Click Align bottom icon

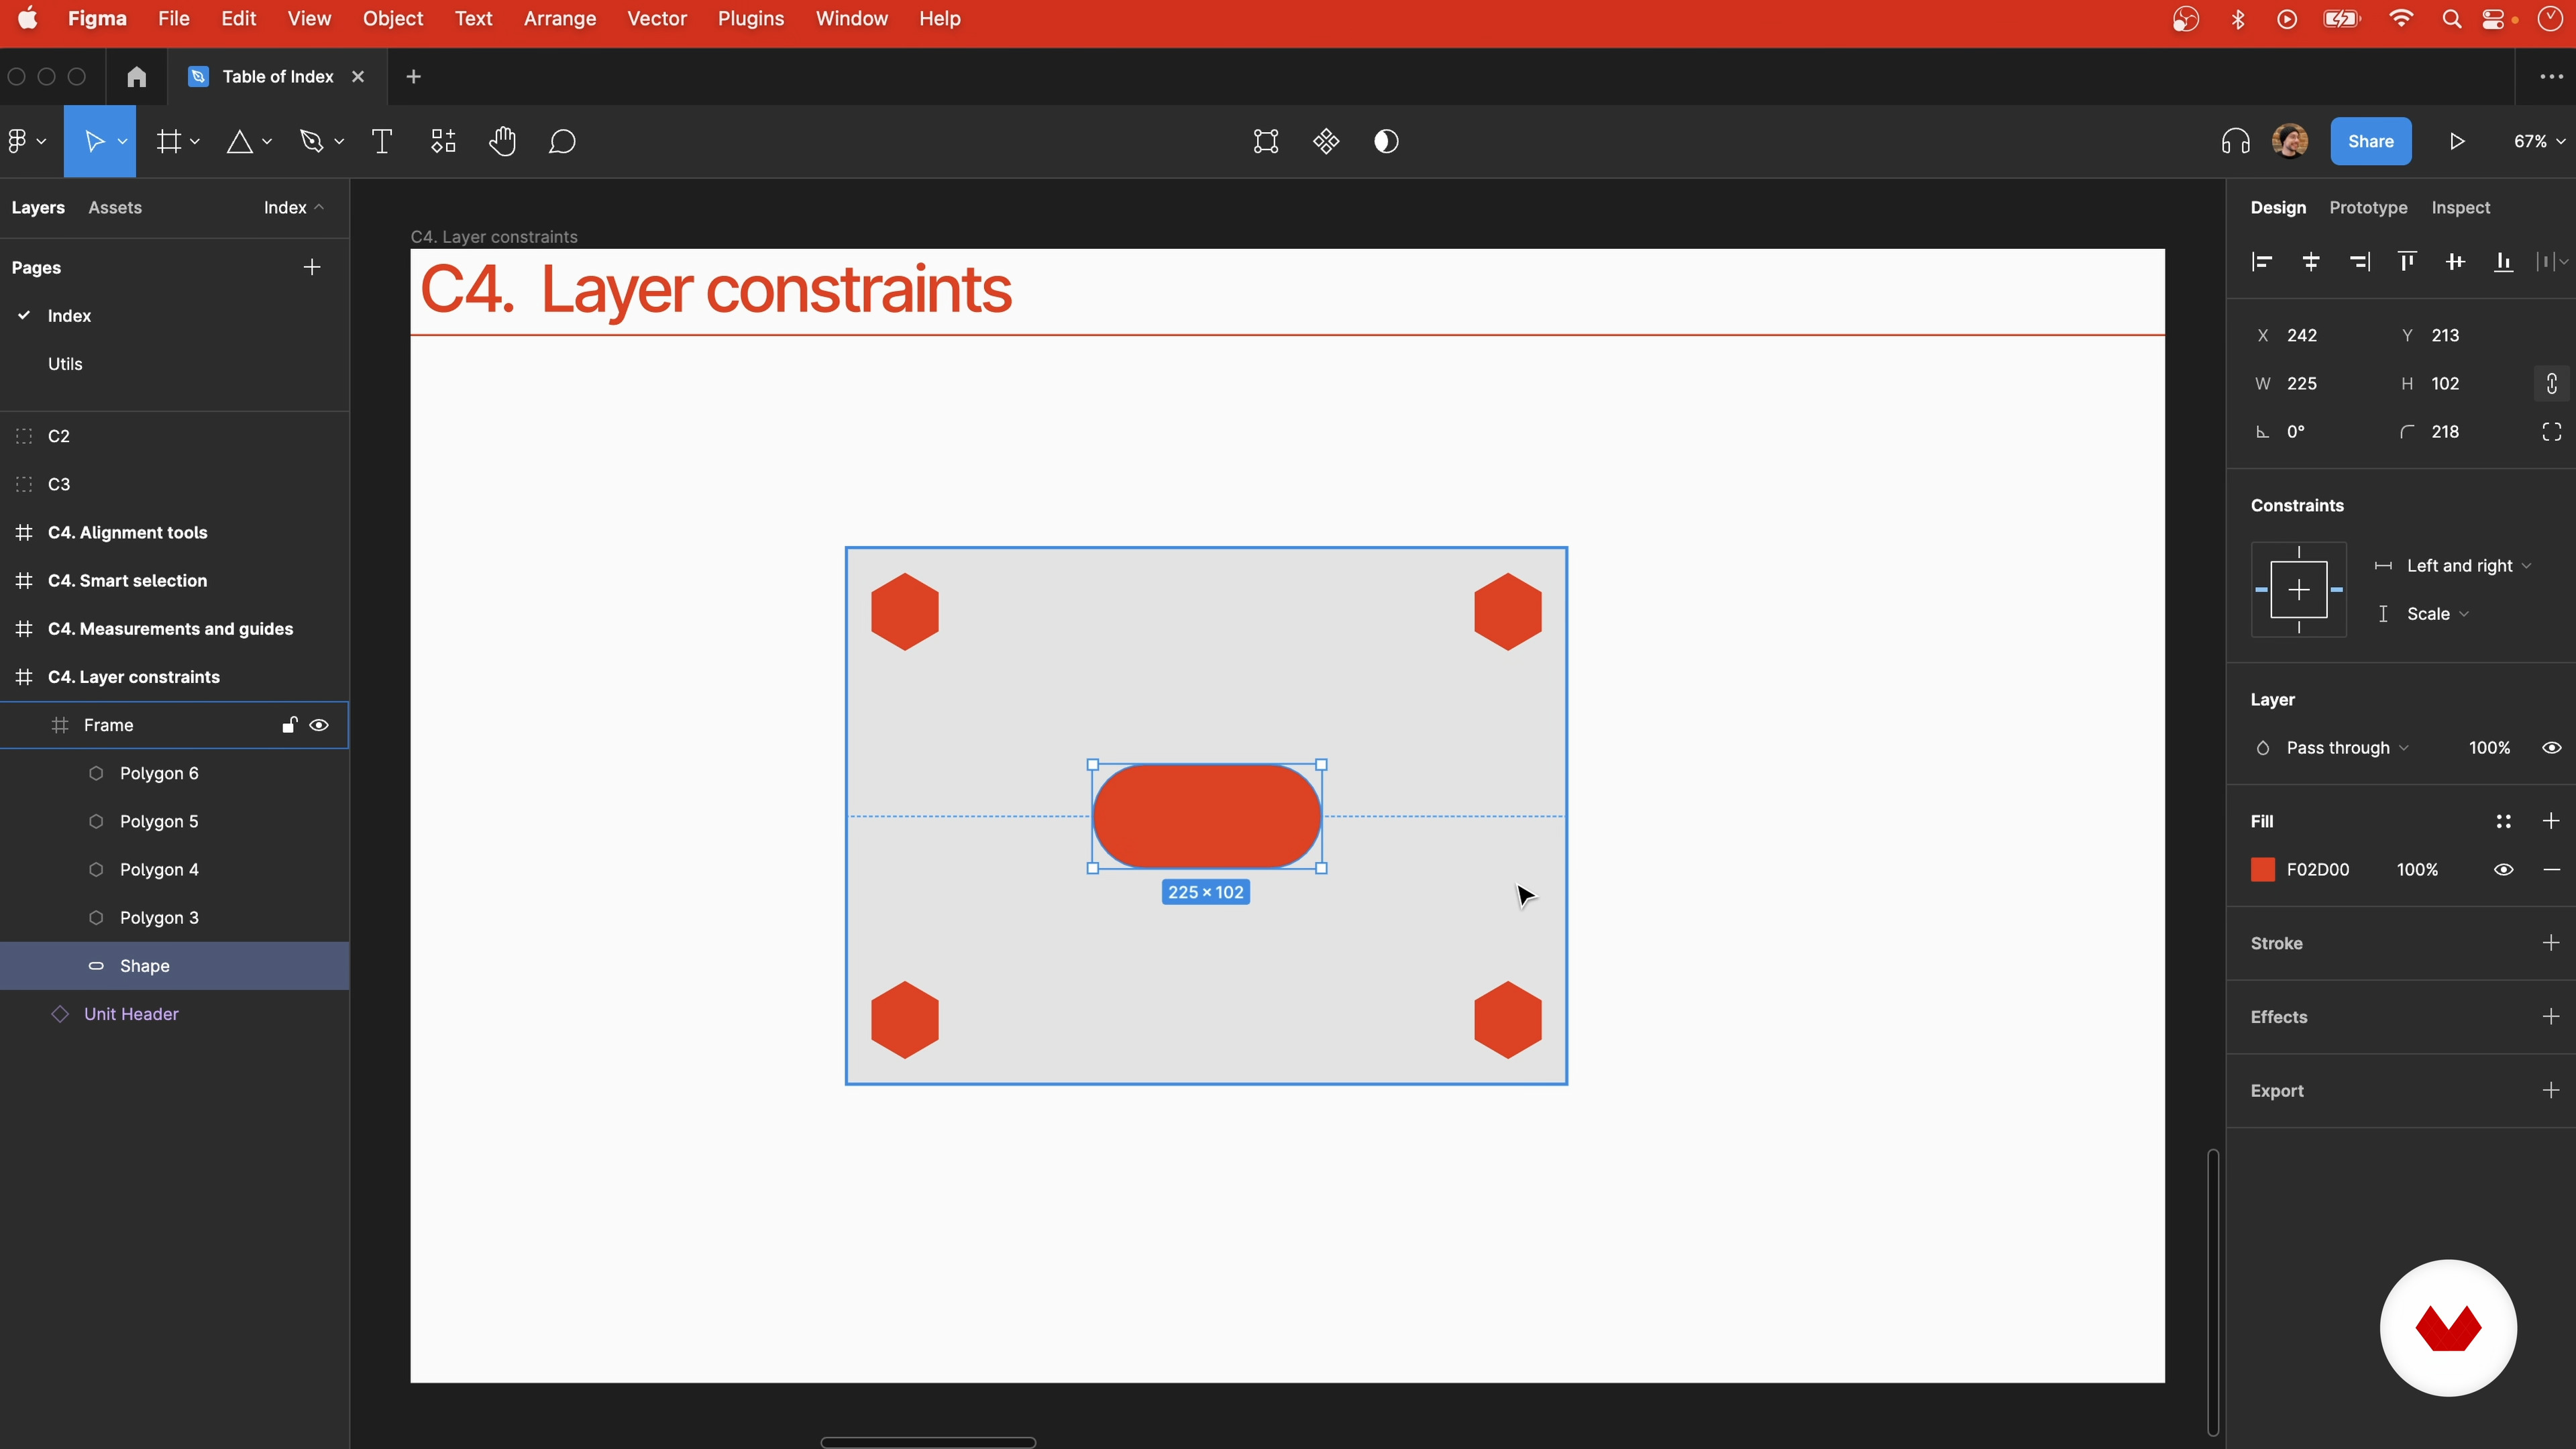click(2503, 262)
